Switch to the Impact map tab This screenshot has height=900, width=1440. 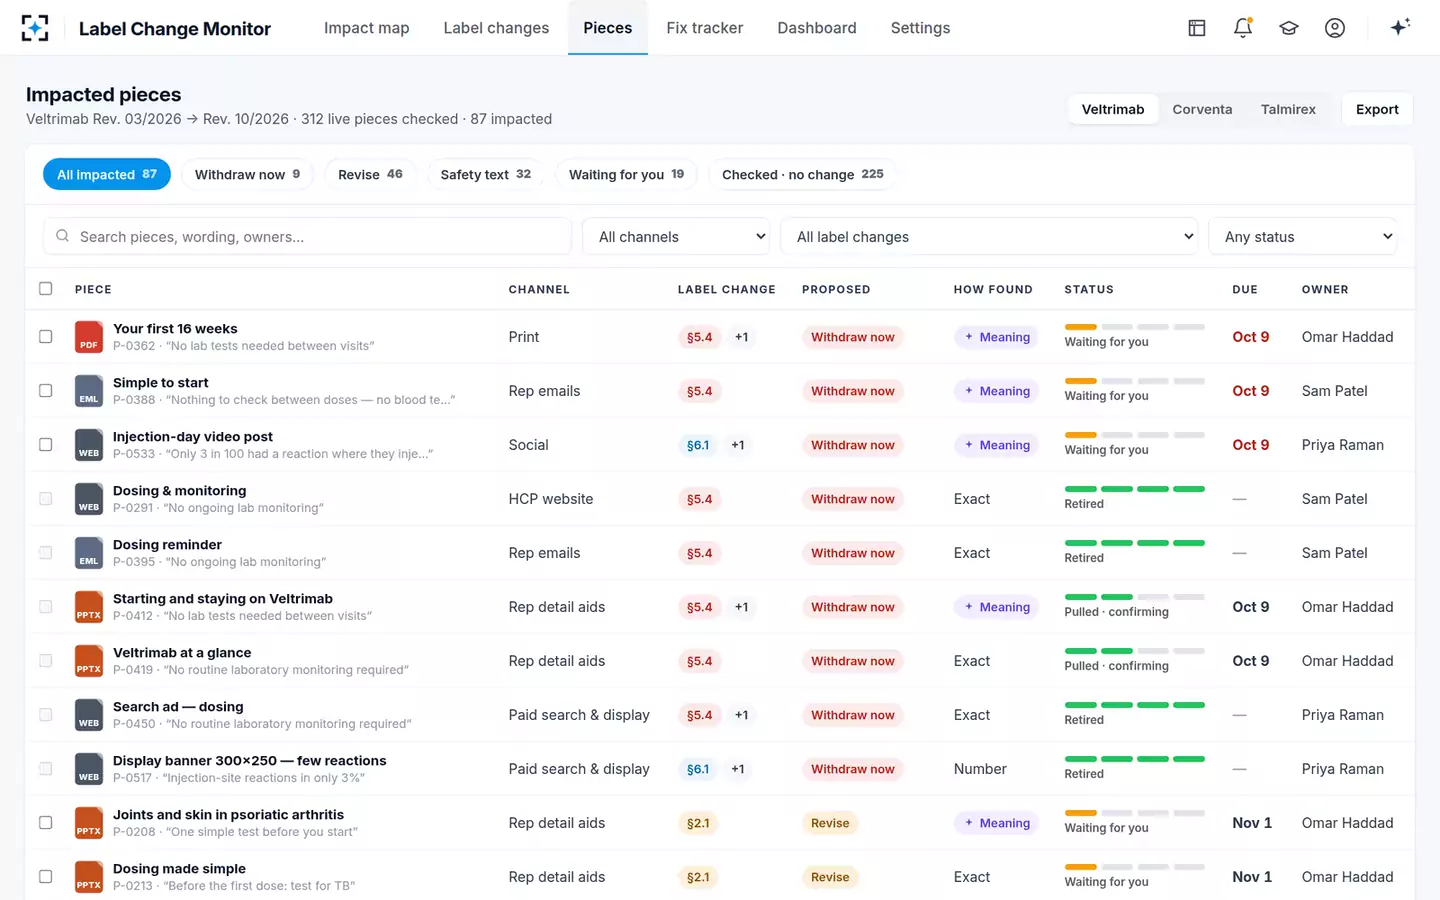coord(367,28)
